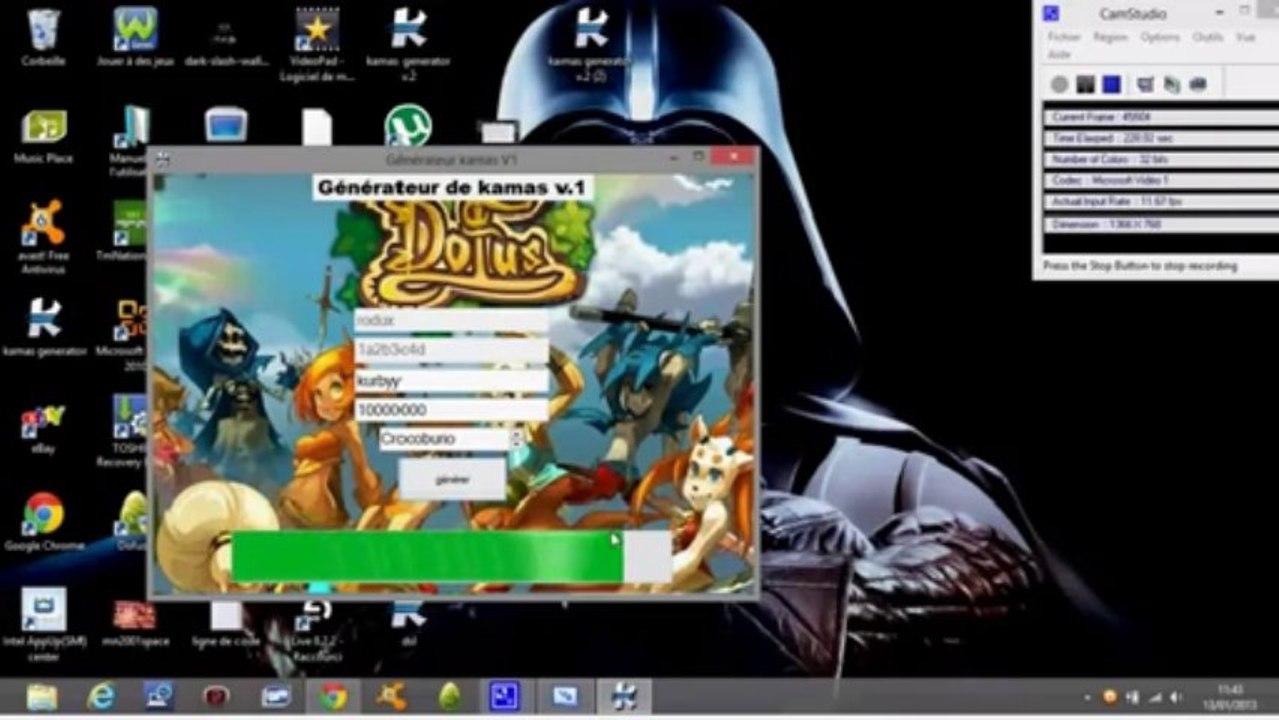The height and width of the screenshot is (720, 1279).
Task: Open the eBay desktop shortcut
Action: (x=44, y=428)
